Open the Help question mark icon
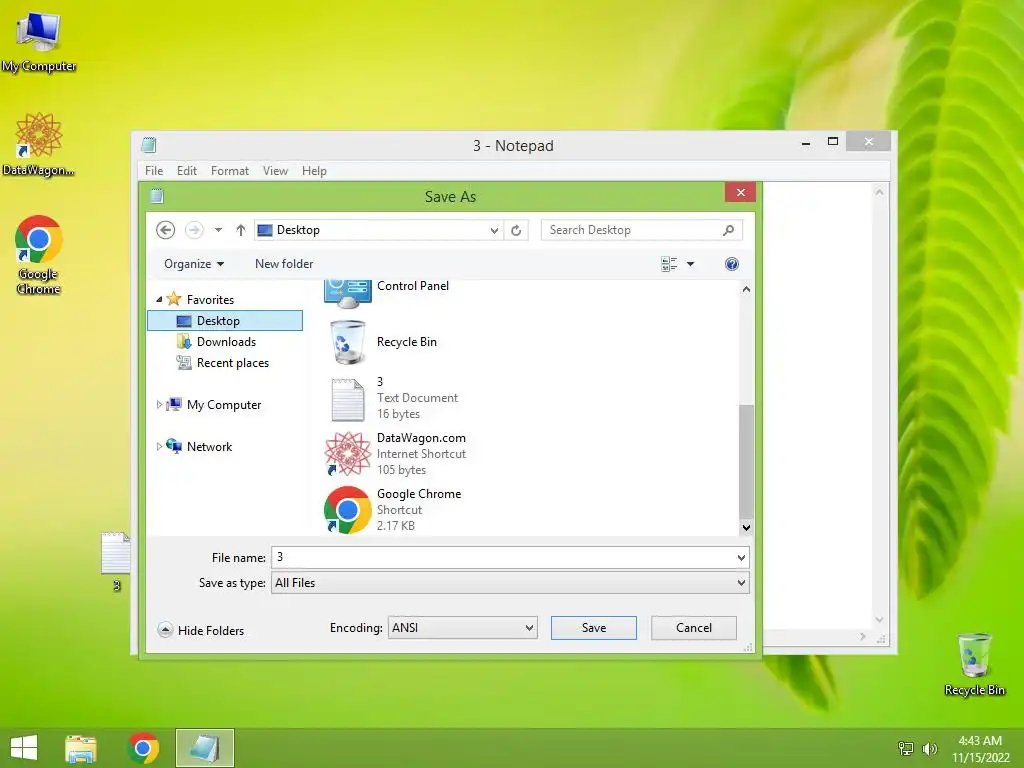The width and height of the screenshot is (1024, 768). tap(731, 264)
